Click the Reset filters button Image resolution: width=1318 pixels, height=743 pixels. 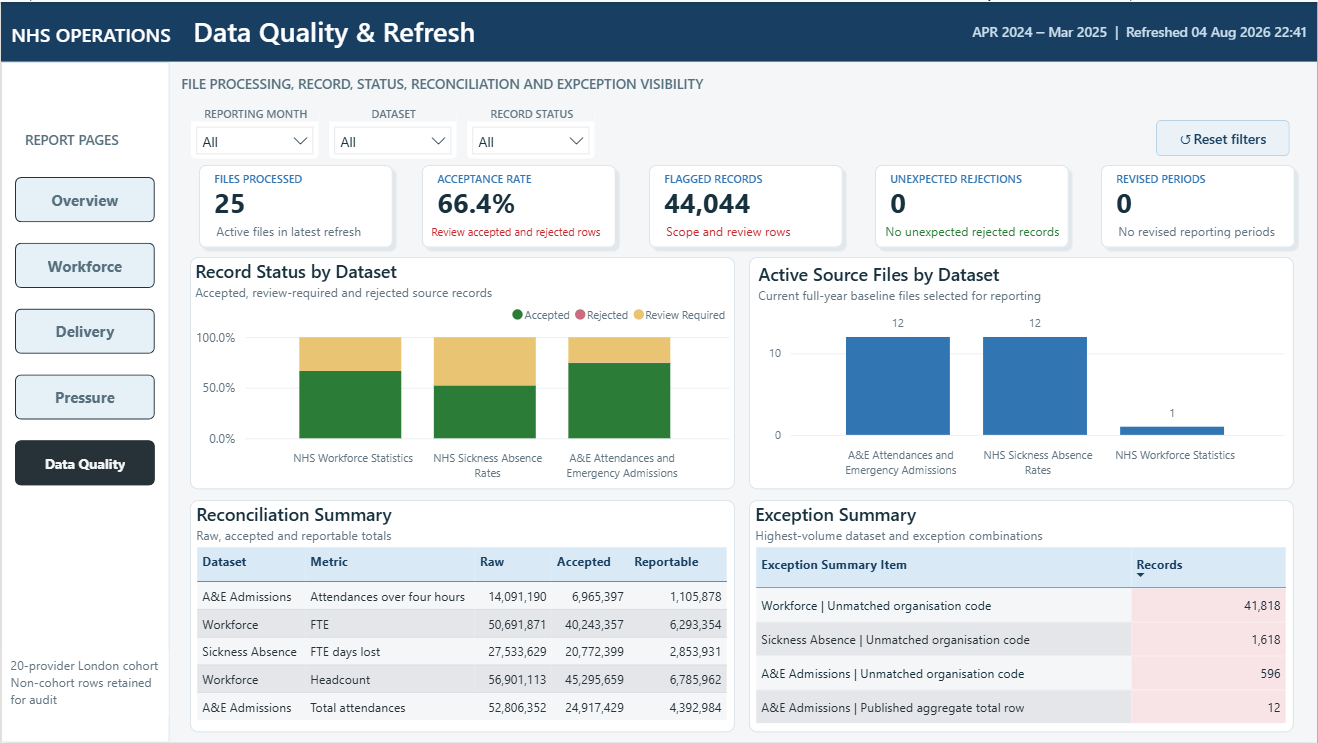point(1222,139)
